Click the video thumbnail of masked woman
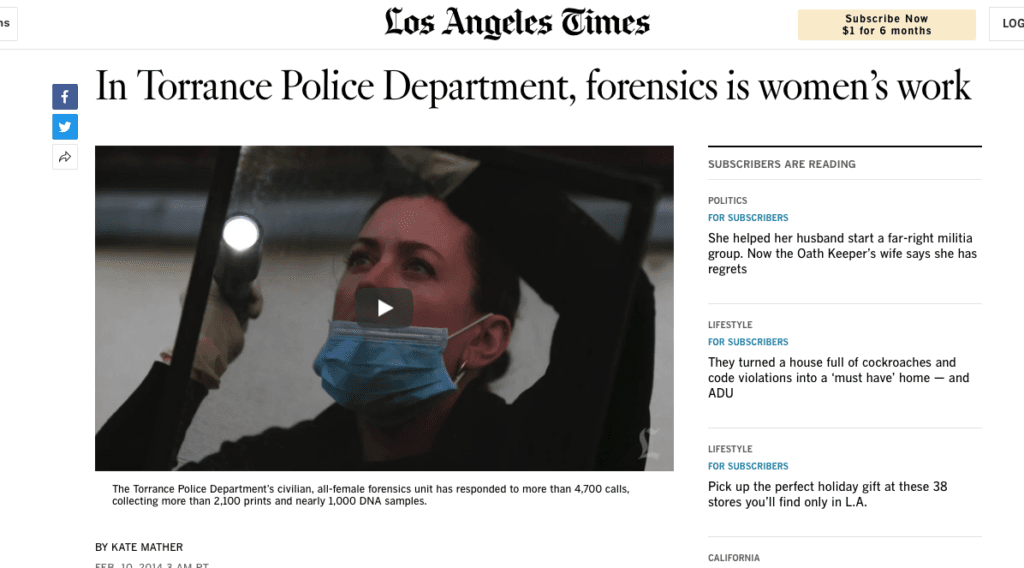 [x=384, y=308]
